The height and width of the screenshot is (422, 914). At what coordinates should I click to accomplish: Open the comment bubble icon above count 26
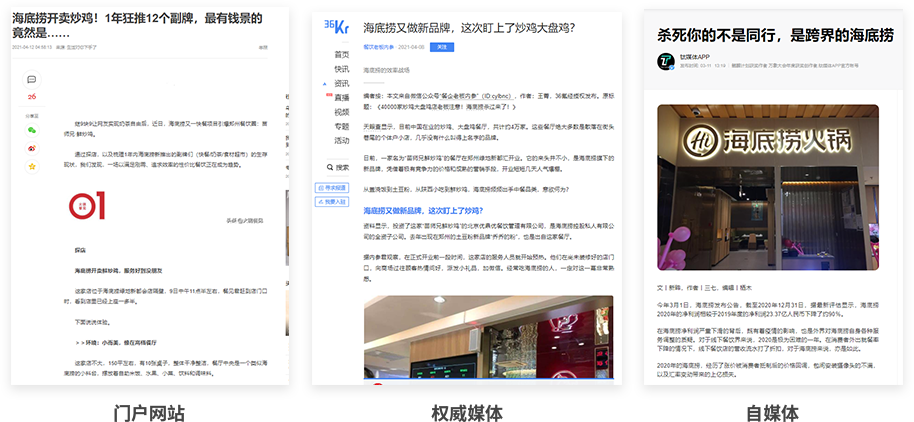point(32,80)
